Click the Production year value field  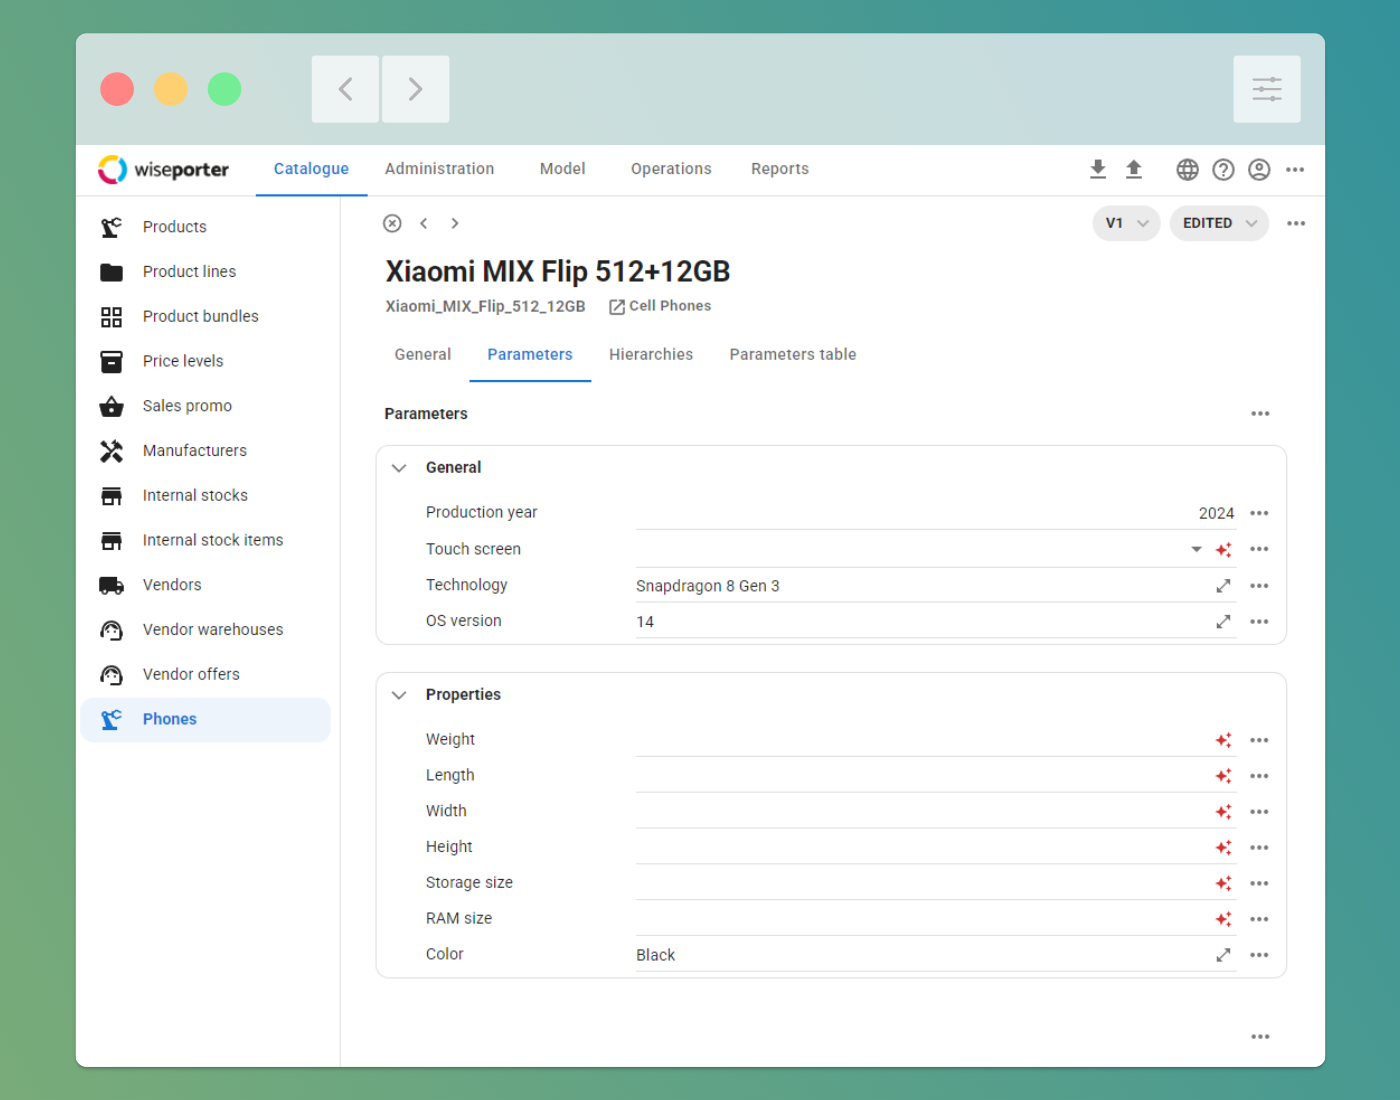click(x=936, y=513)
